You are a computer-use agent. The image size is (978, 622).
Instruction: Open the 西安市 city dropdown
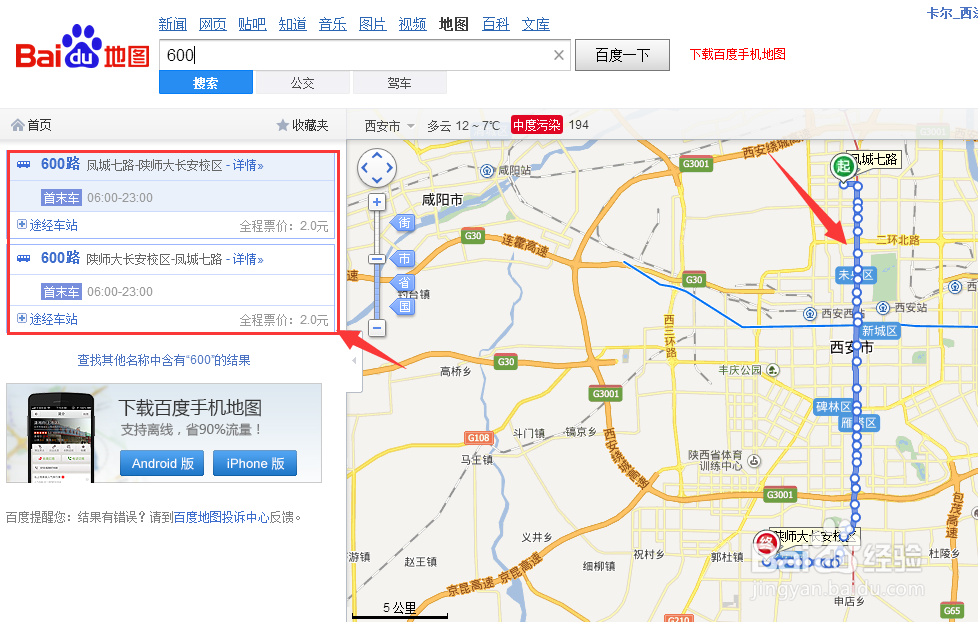pos(389,126)
